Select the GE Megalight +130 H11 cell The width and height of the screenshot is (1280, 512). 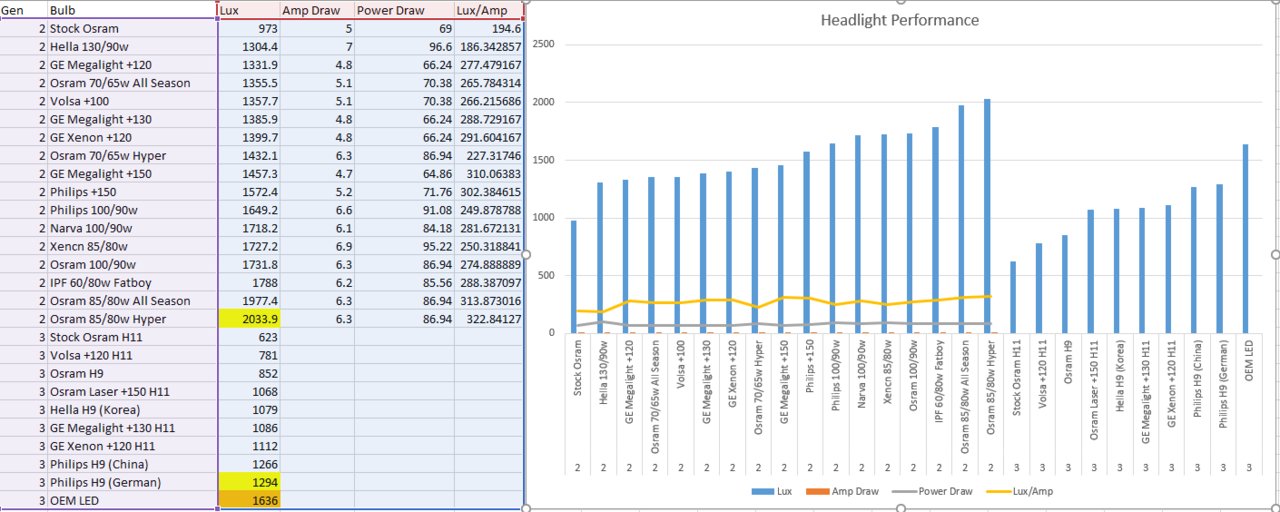132,427
